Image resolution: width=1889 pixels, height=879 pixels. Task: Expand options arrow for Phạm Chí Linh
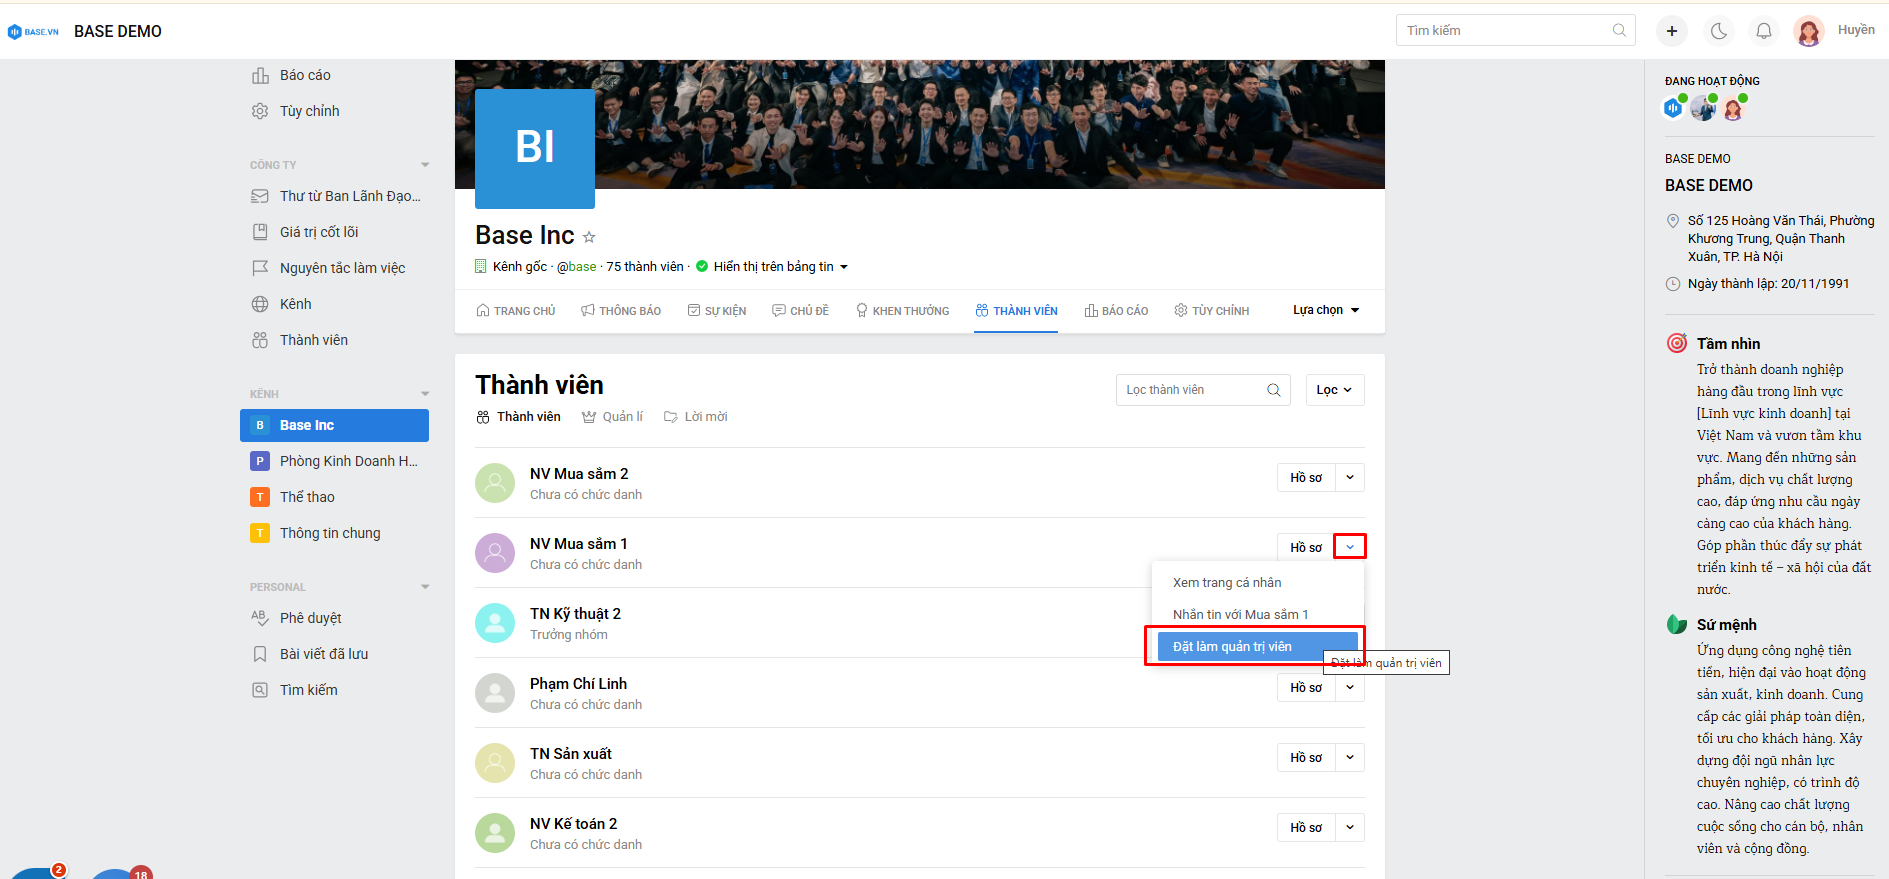1350,687
